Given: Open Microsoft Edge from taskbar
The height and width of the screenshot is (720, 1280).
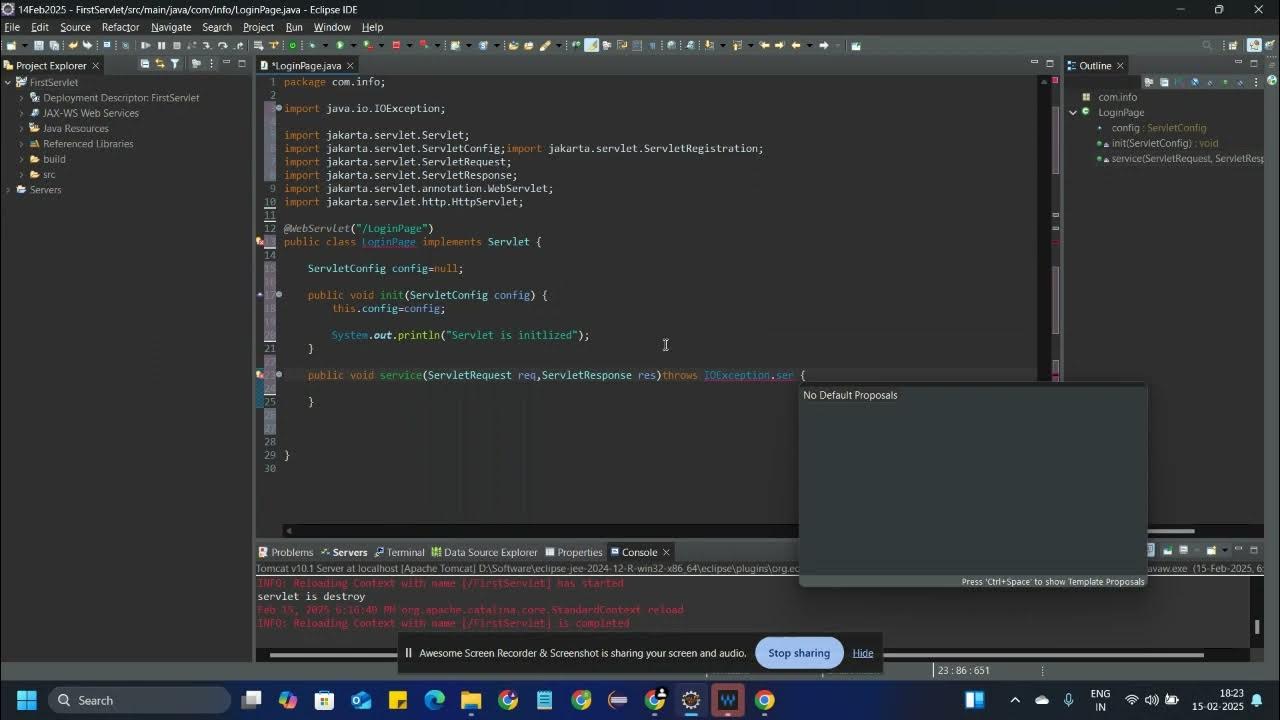Looking at the screenshot, I should [434, 700].
